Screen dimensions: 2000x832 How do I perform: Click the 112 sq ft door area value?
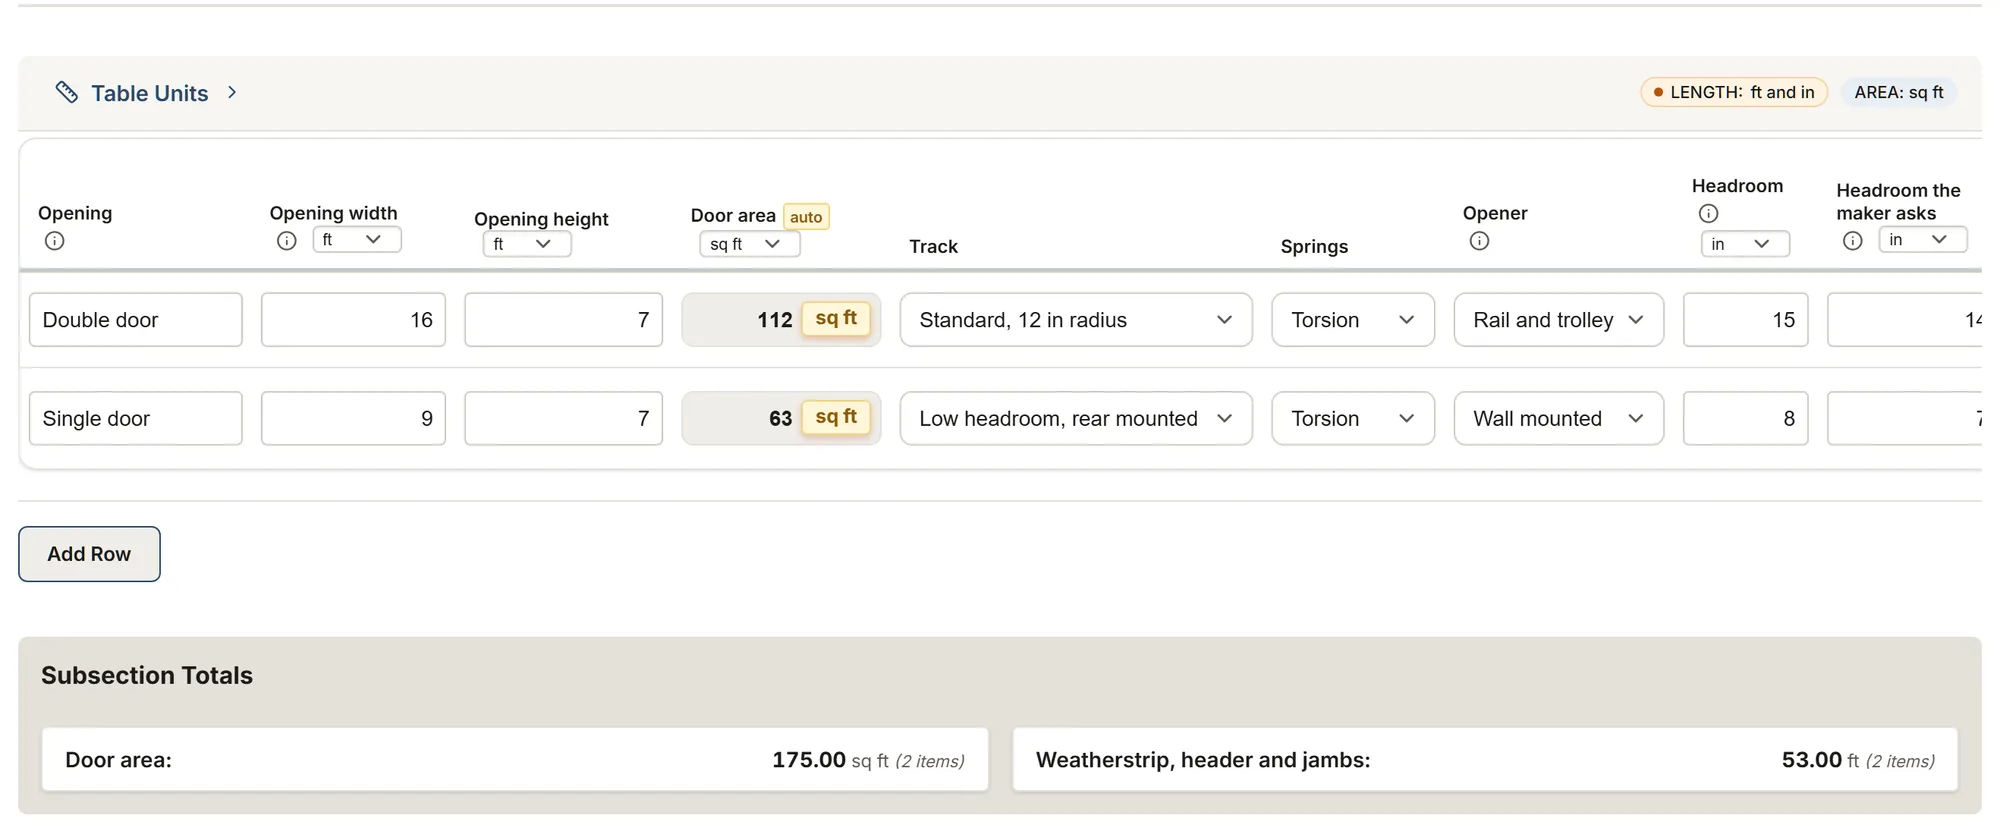pos(781,320)
